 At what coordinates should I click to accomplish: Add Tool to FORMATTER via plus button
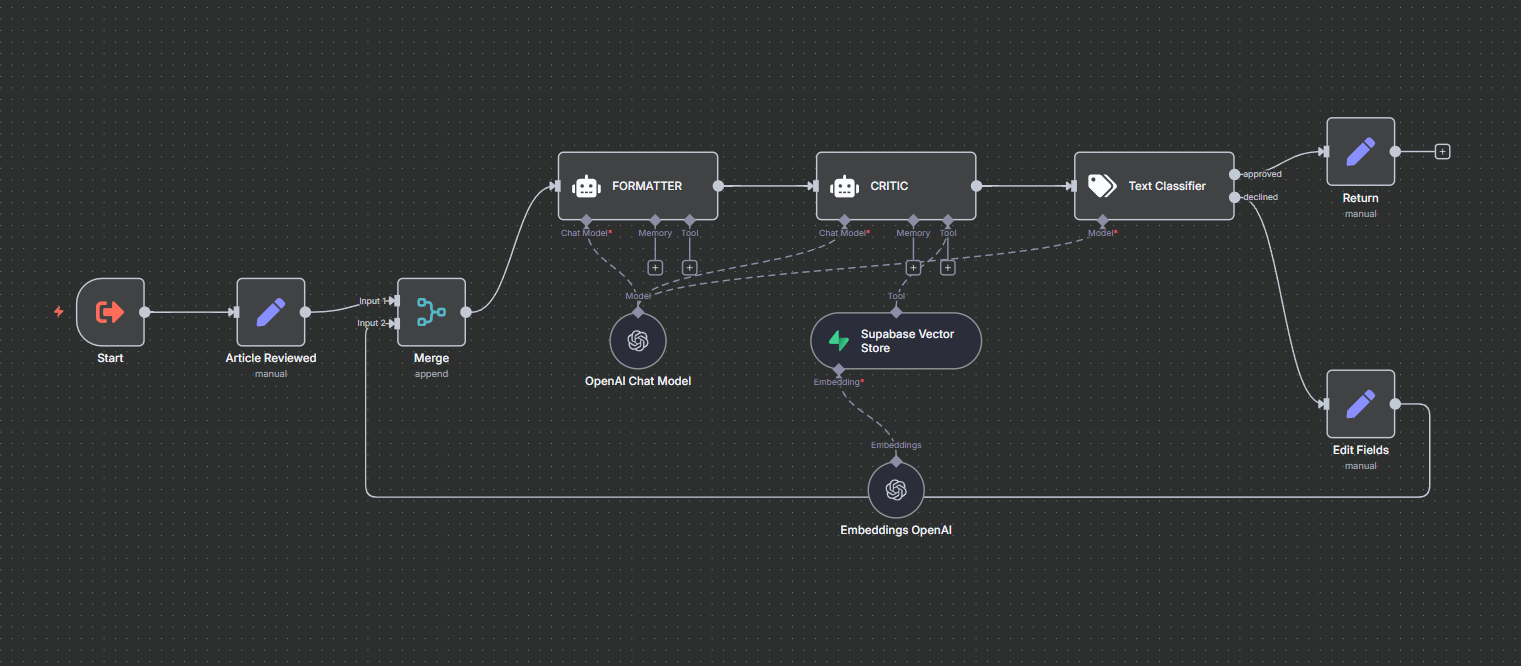(x=690, y=267)
